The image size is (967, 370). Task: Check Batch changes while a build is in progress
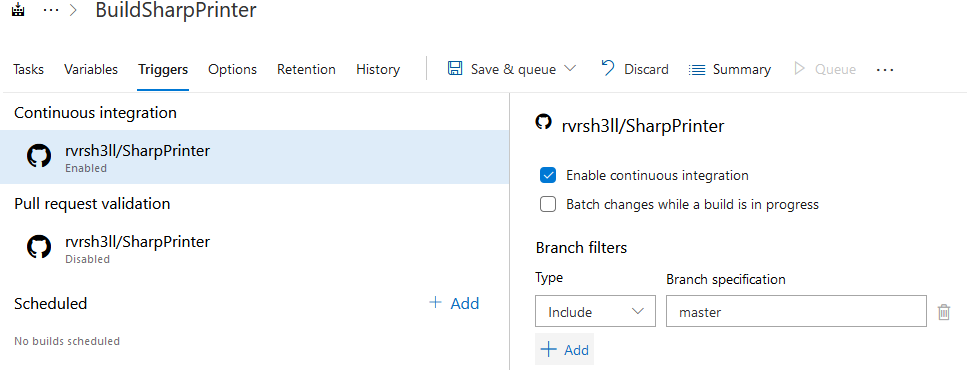coord(548,204)
